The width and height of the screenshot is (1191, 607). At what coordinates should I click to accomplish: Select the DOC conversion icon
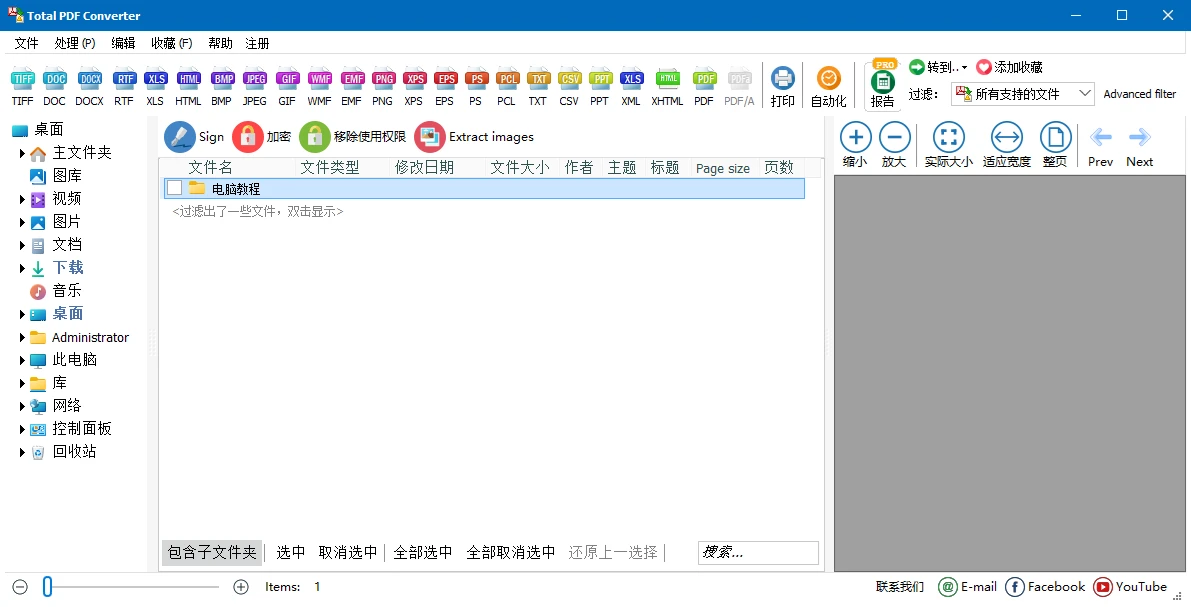54,86
